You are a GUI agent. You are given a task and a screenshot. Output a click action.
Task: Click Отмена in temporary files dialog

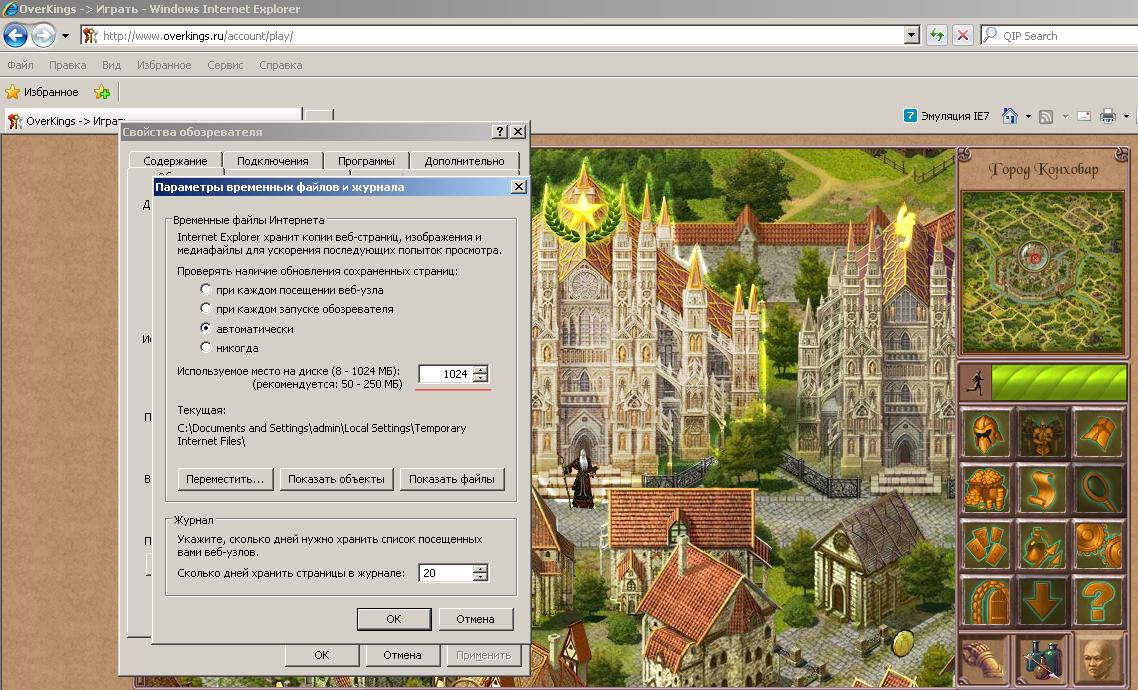(x=475, y=619)
